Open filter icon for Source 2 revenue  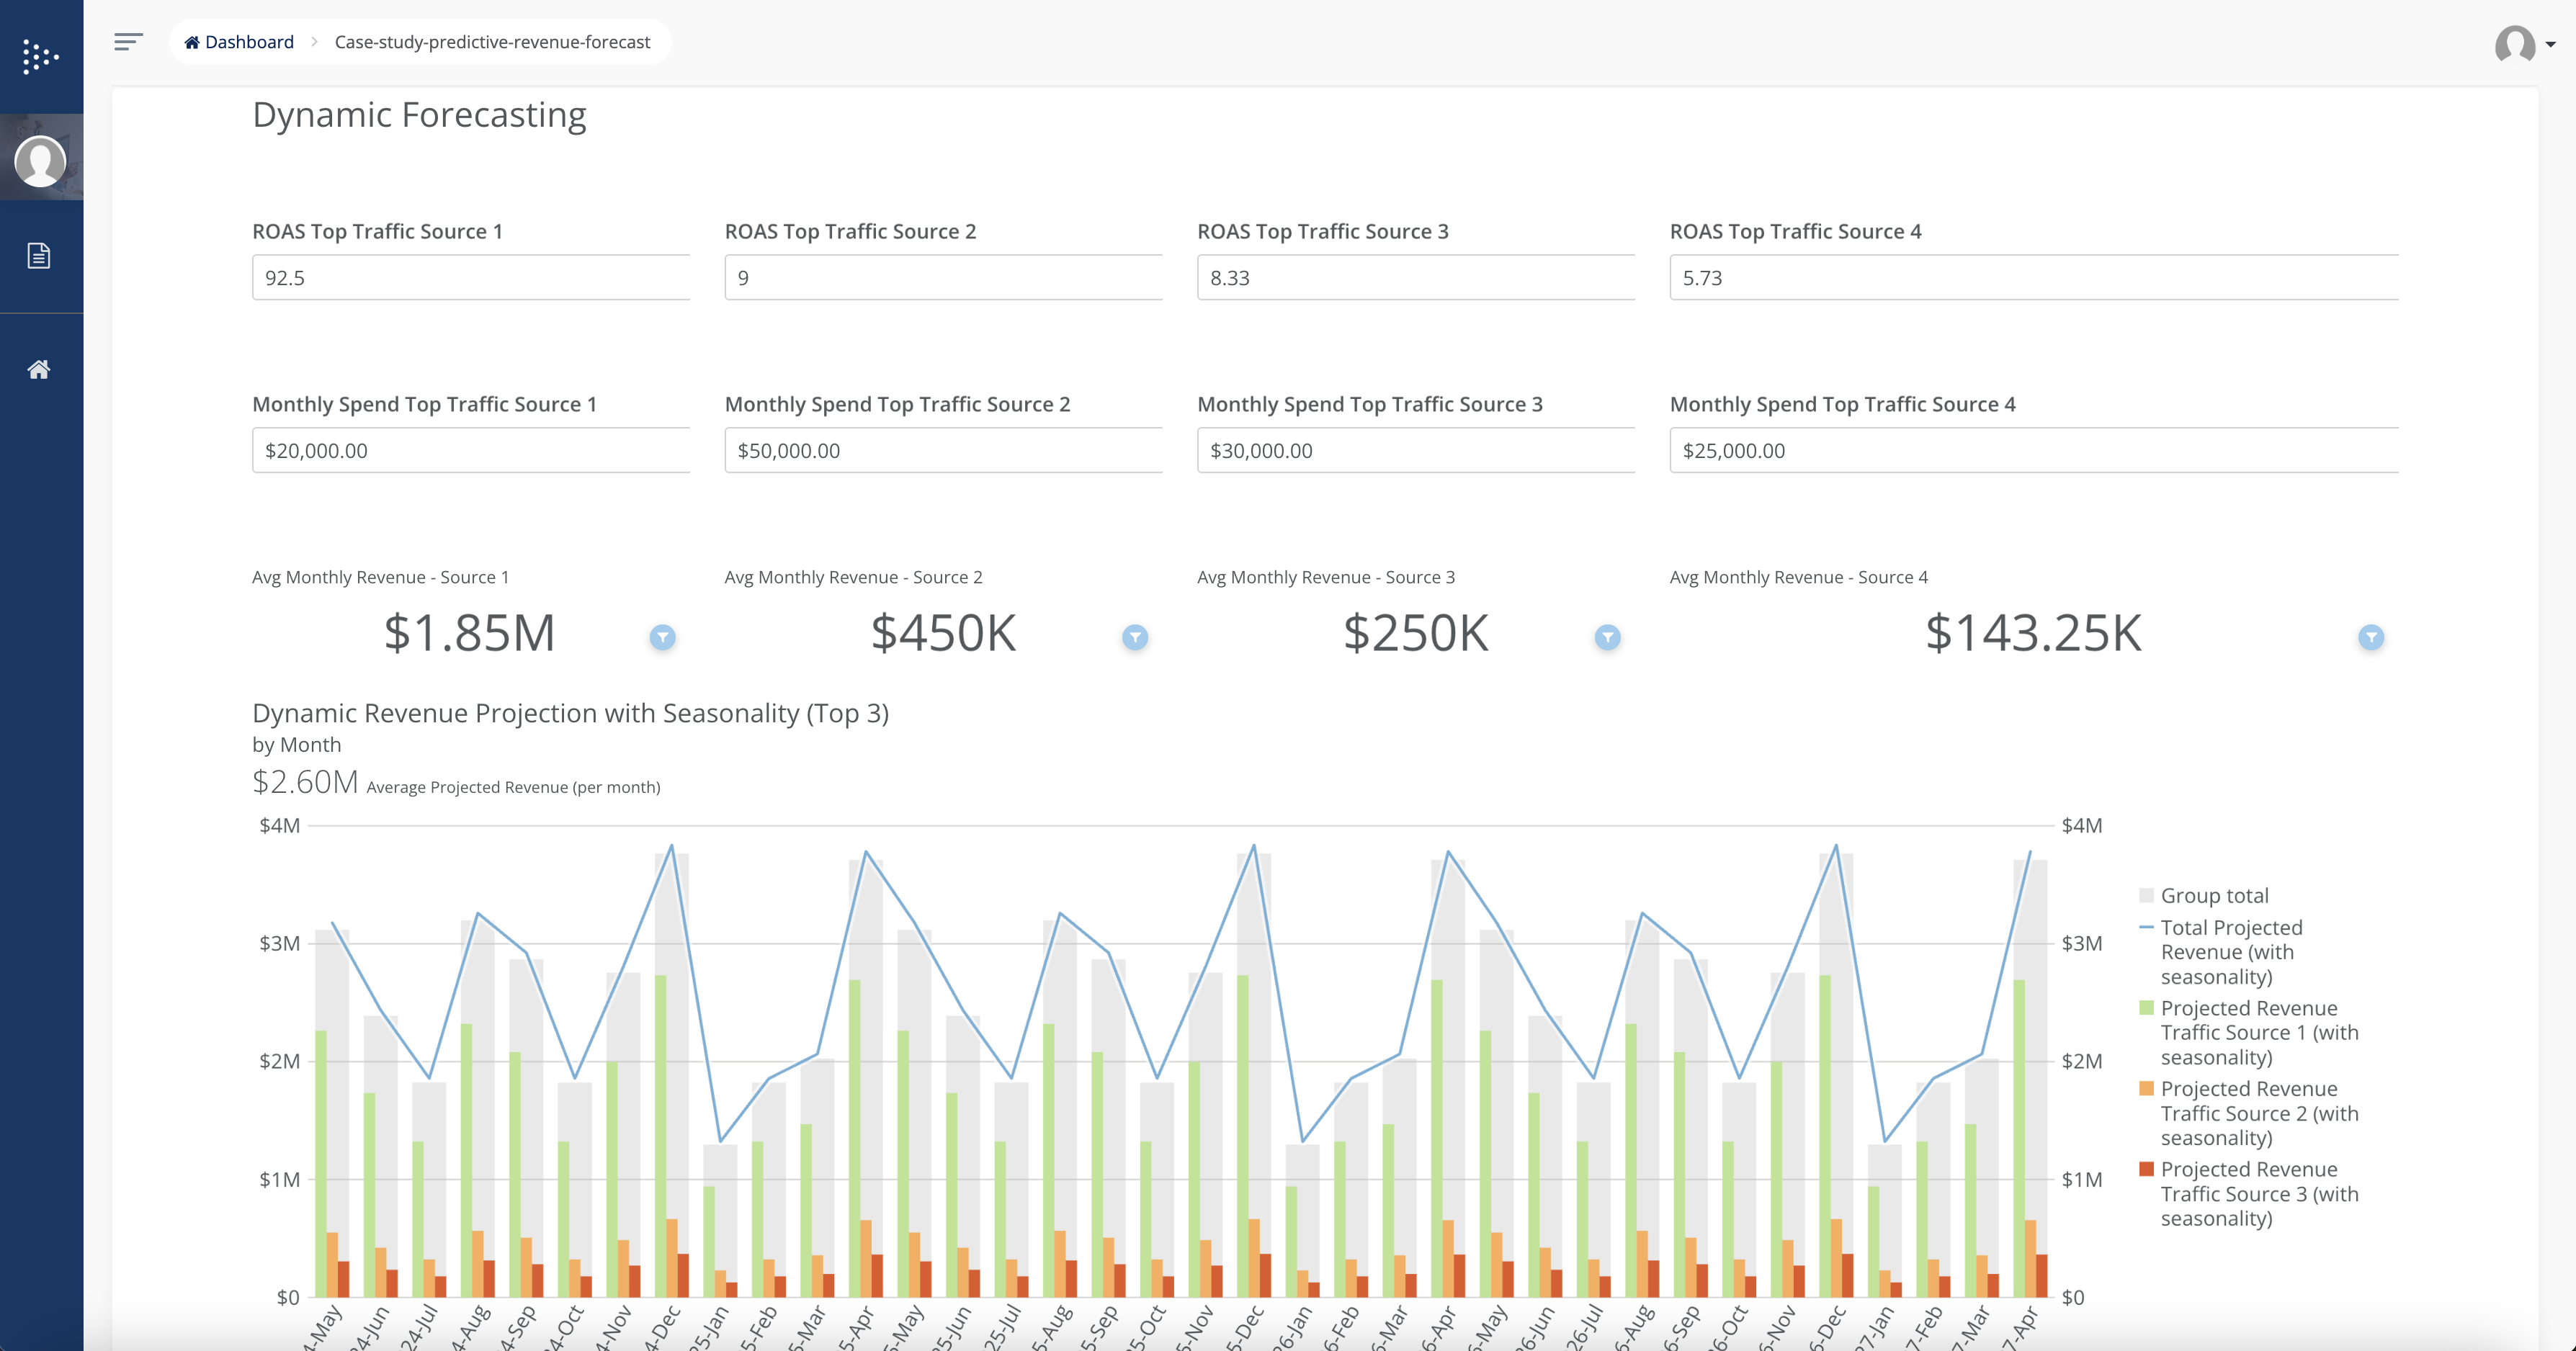tap(1135, 637)
